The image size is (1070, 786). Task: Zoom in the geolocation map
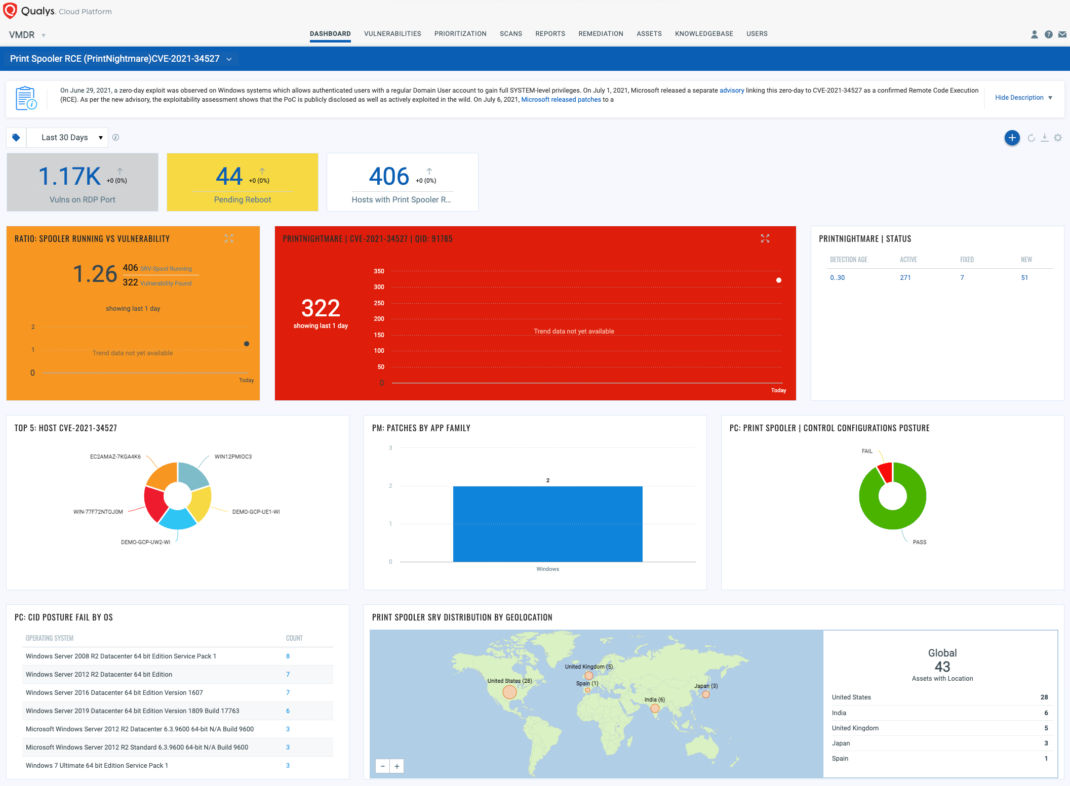(x=396, y=766)
